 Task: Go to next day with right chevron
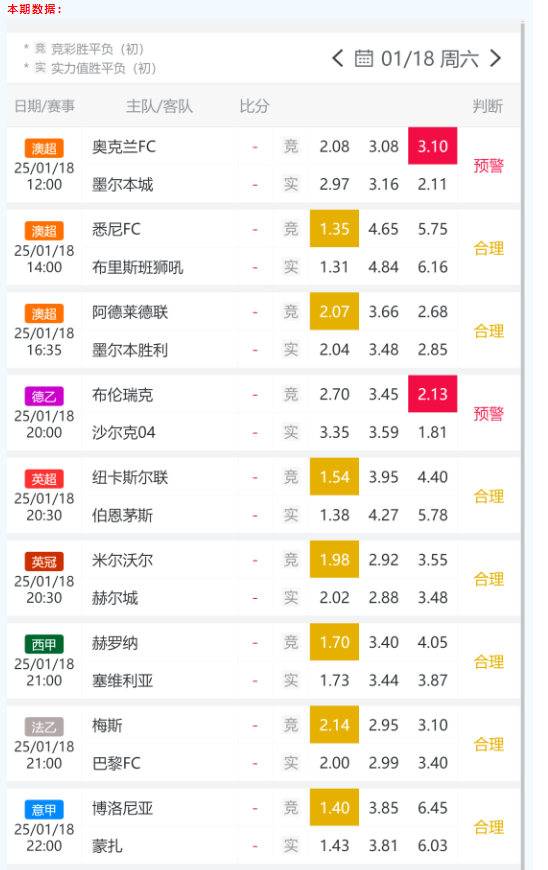pos(495,58)
